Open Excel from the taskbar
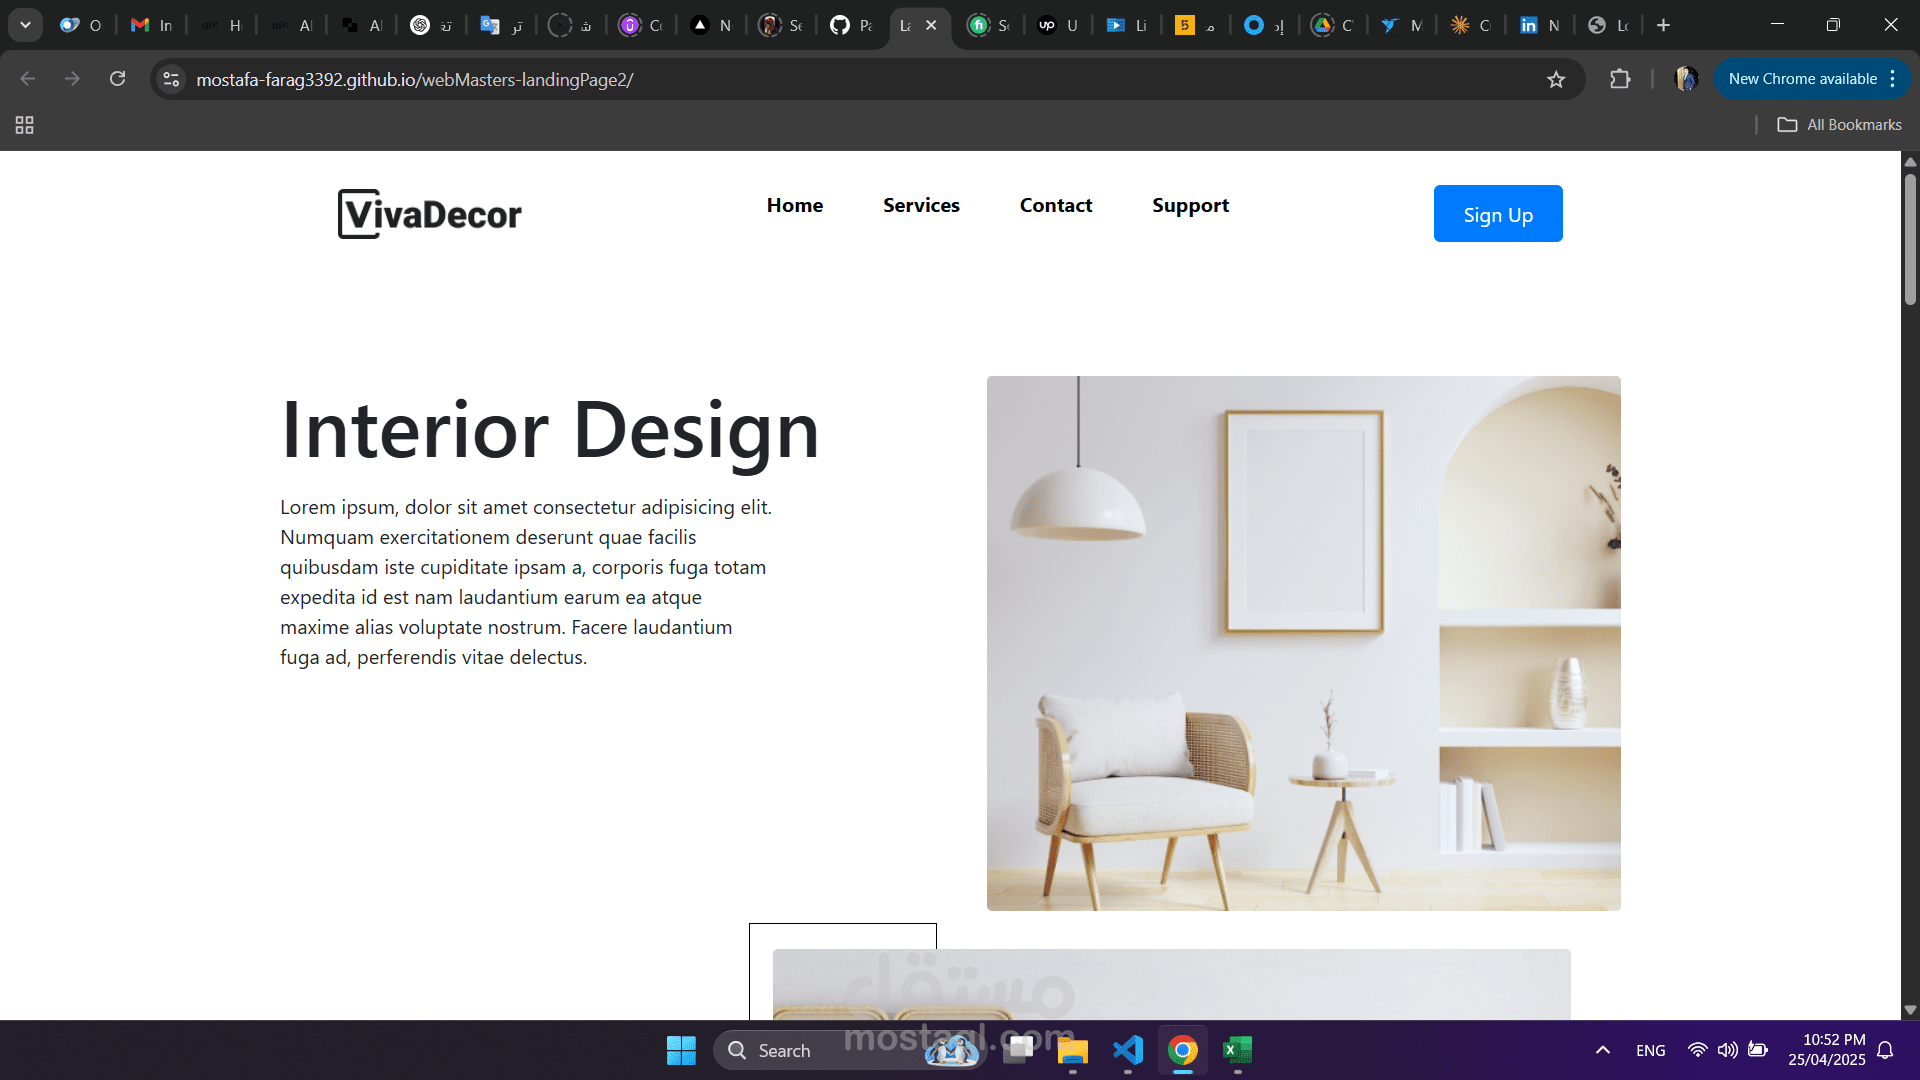1920x1080 pixels. (x=1236, y=1050)
